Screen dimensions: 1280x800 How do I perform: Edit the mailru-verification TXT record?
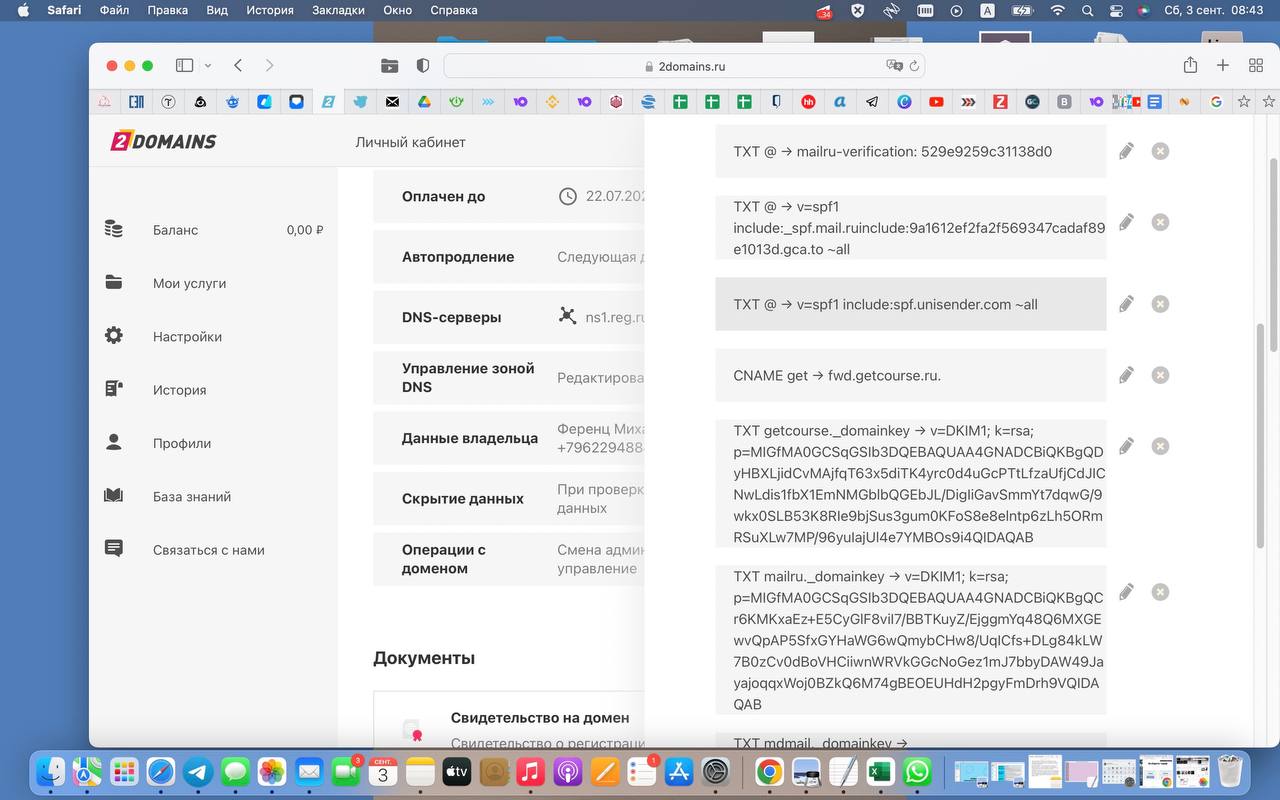point(1126,151)
